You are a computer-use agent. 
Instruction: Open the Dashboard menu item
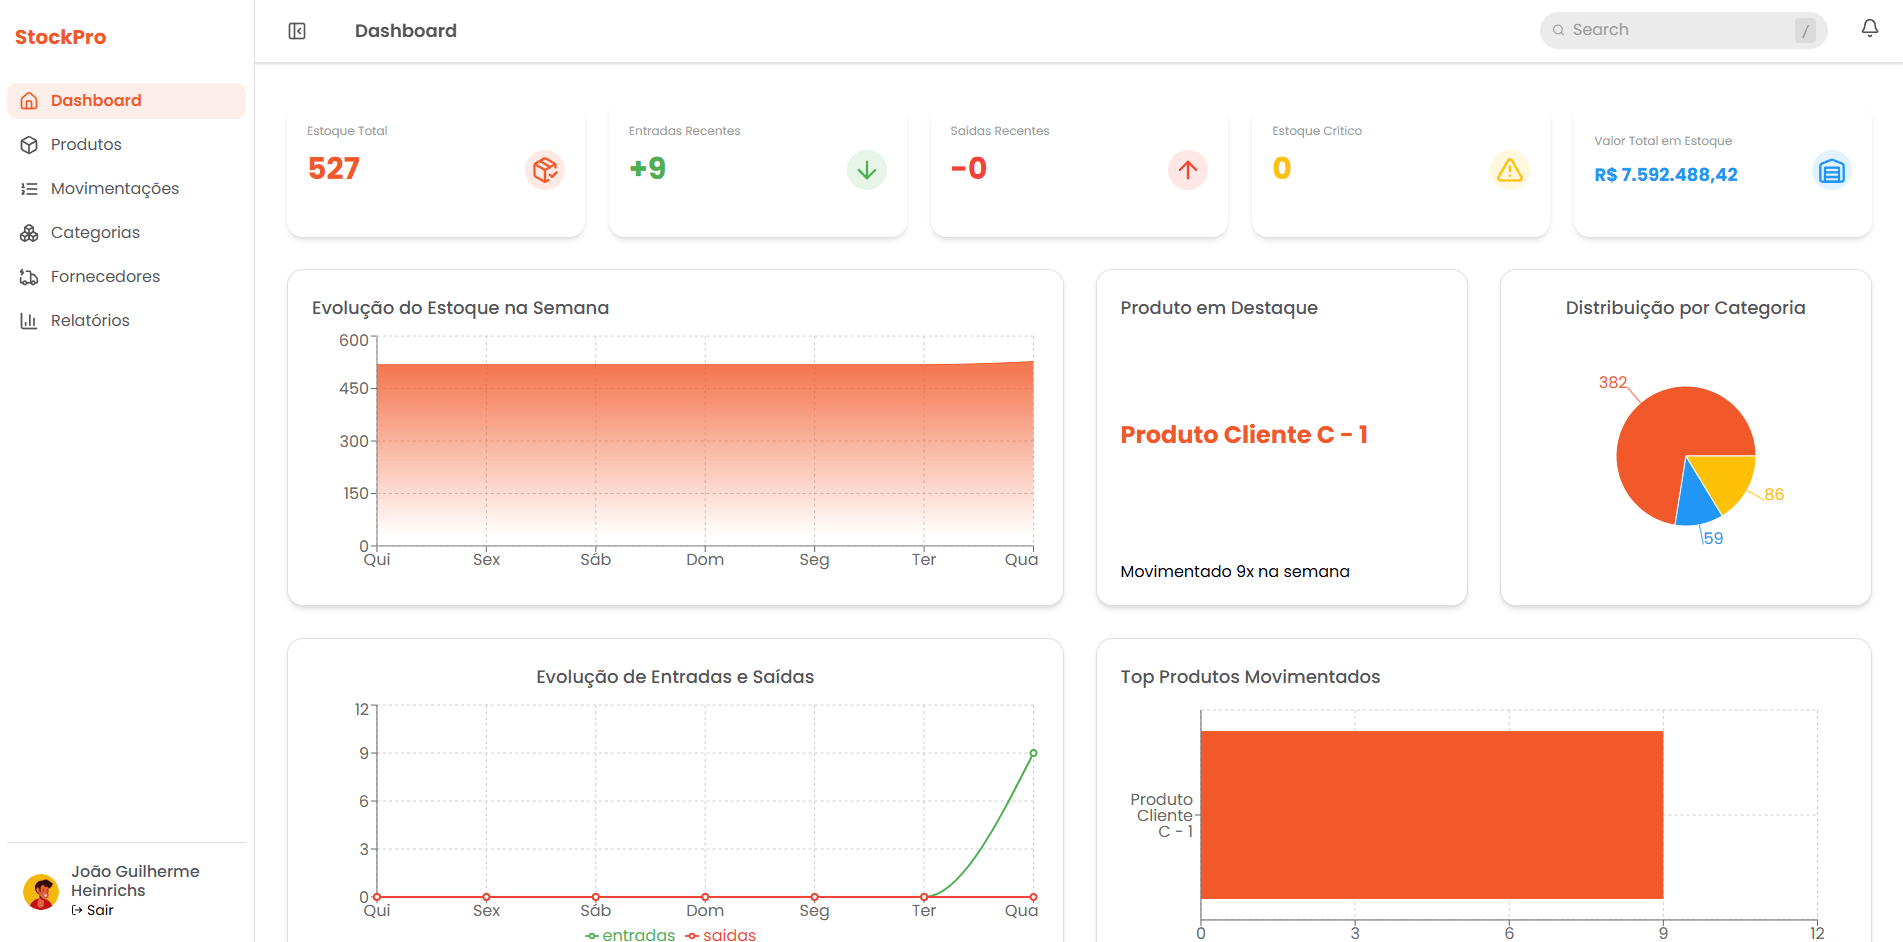coord(96,101)
